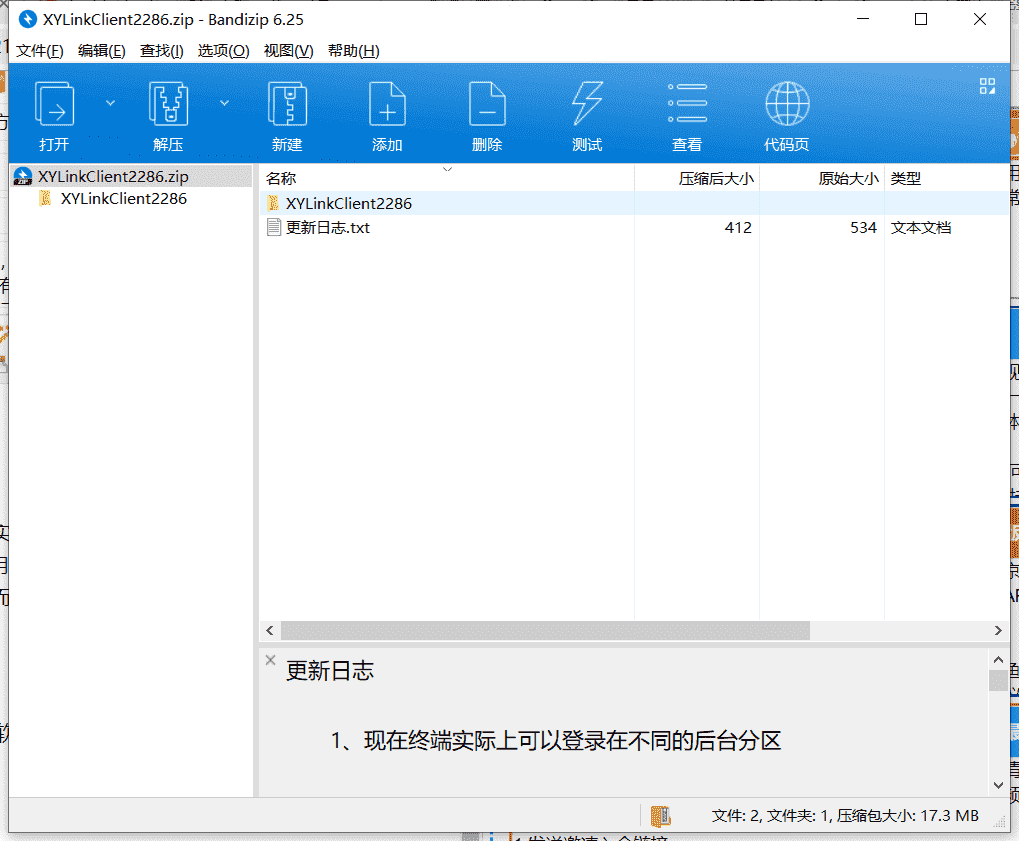This screenshot has height=841, width=1019.
Task: Click the 文本文档 type cell
Action: click(921, 227)
